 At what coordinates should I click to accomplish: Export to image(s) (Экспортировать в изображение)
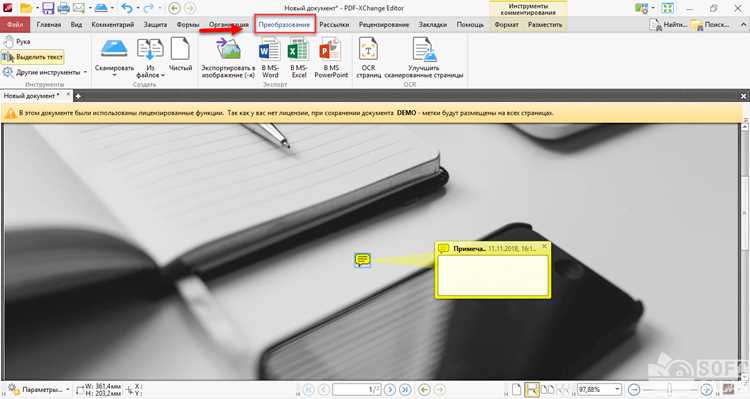point(228,58)
